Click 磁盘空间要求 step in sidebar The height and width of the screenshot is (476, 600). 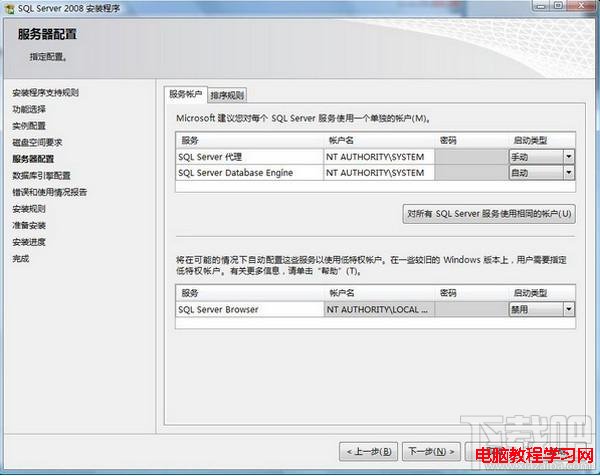[x=37, y=142]
